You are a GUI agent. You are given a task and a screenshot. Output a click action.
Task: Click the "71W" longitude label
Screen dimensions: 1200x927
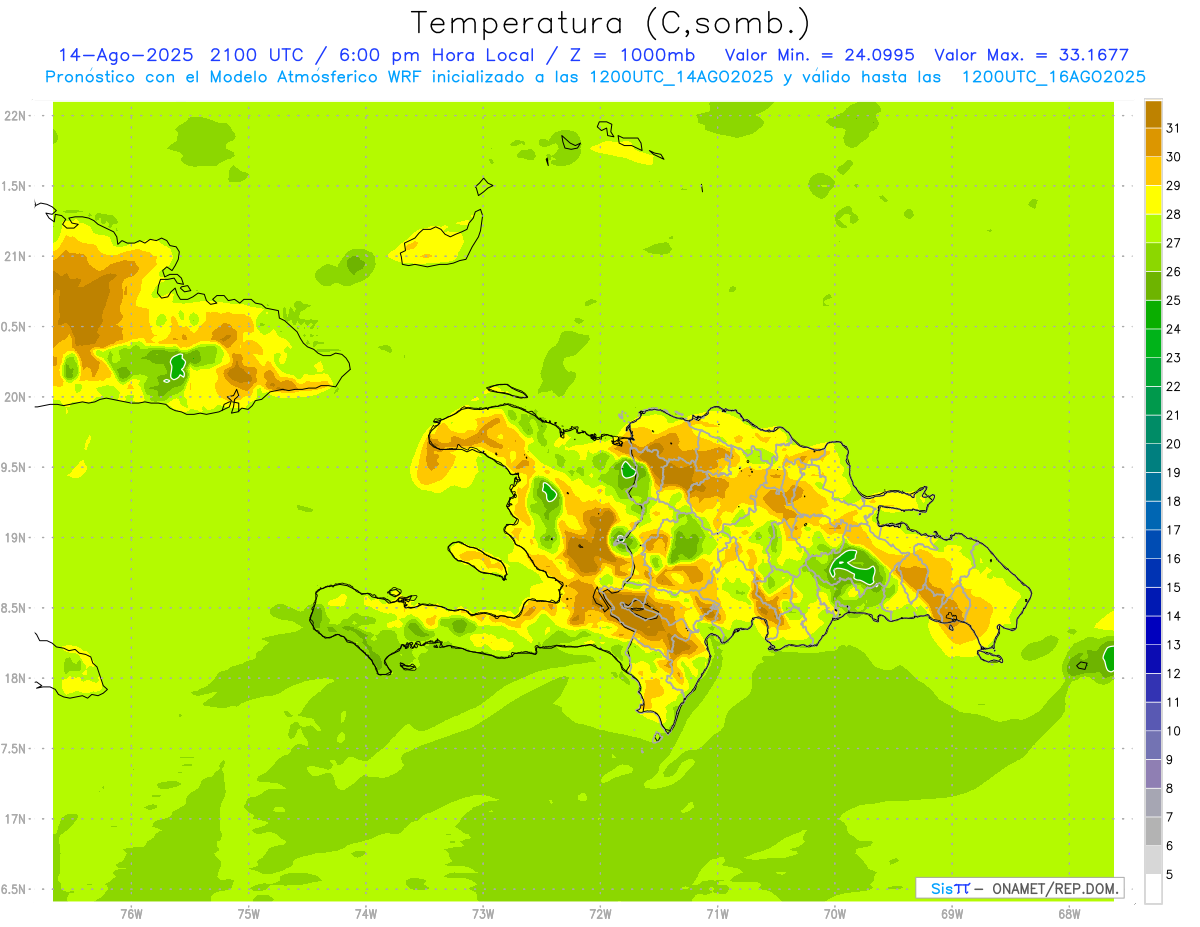click(717, 914)
